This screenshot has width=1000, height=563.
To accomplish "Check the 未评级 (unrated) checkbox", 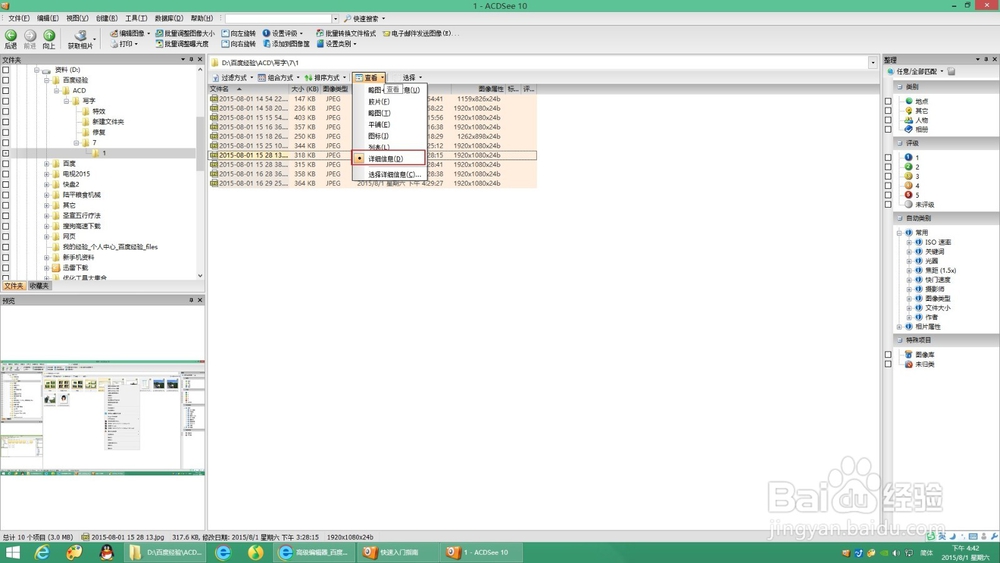I will tap(888, 205).
